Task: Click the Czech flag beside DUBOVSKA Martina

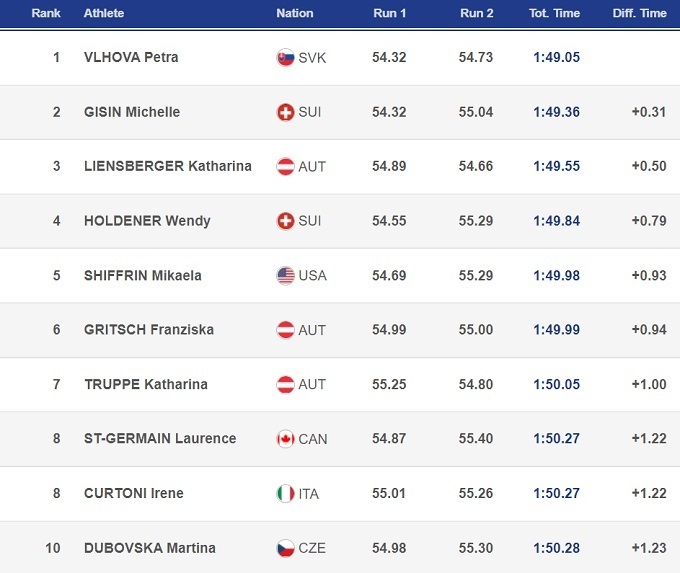Action: (285, 548)
